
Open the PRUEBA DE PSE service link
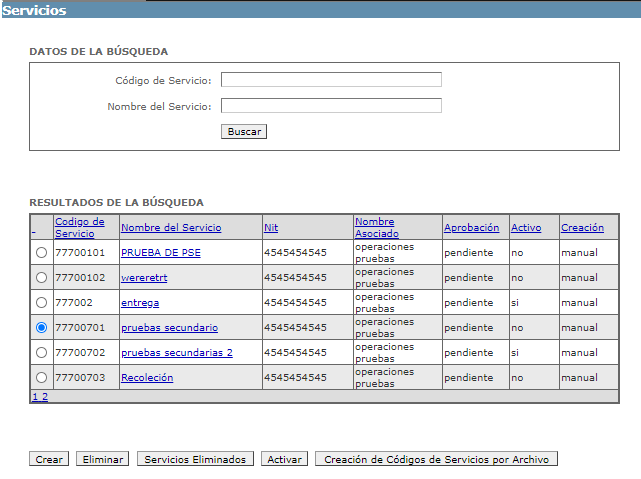pos(161,253)
